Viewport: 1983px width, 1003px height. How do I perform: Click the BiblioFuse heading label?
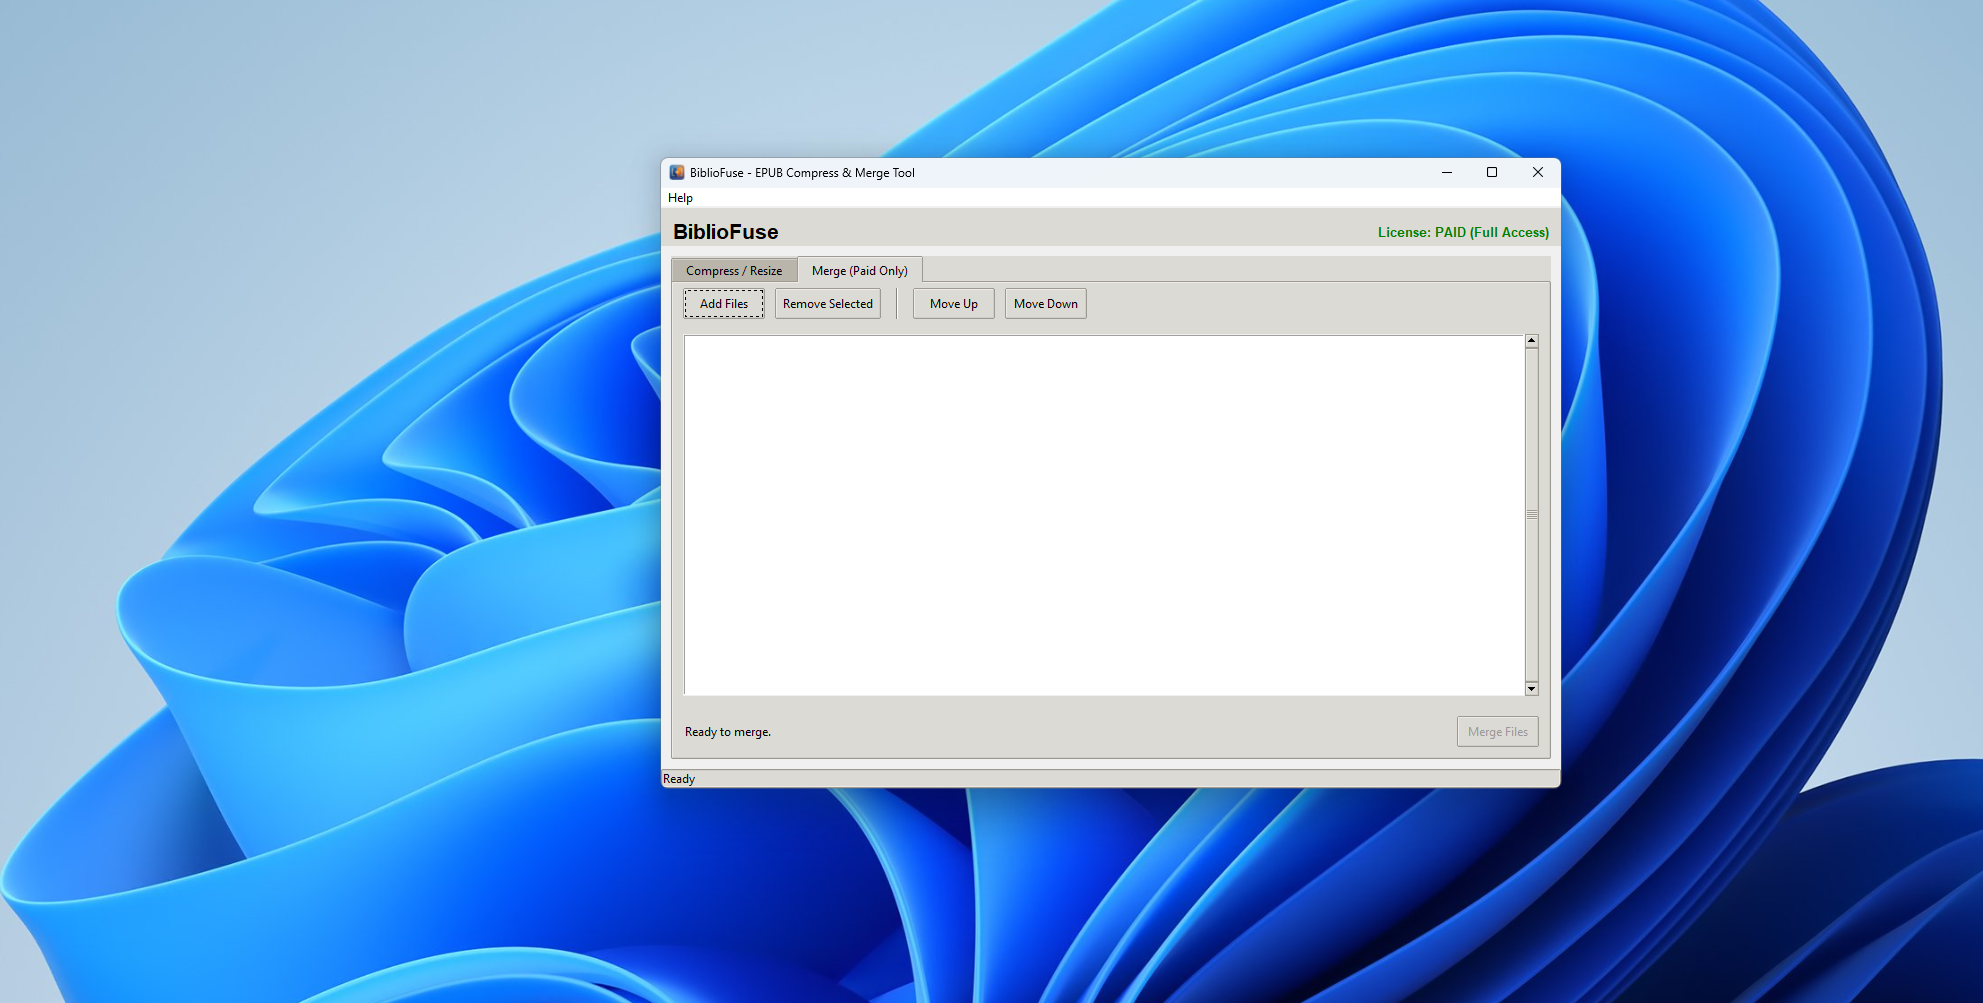727,231
